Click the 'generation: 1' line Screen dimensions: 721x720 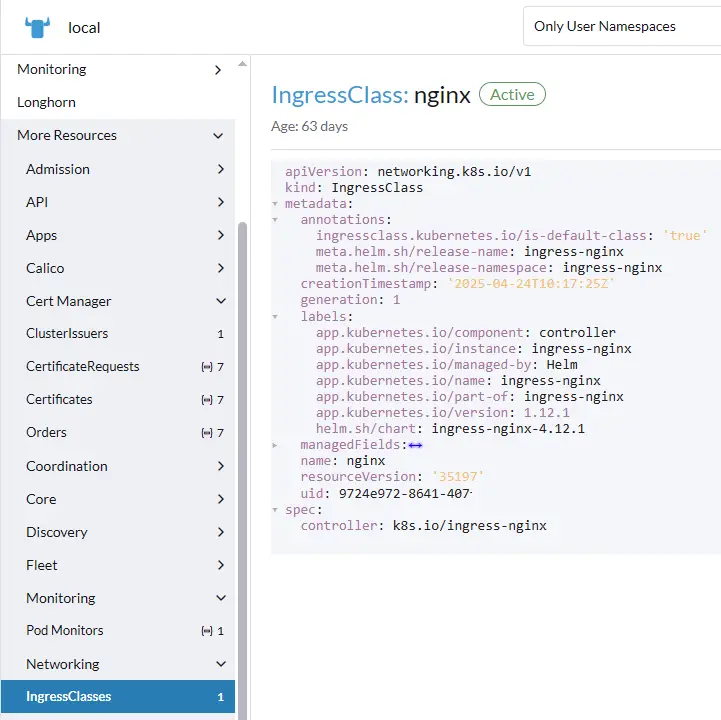tap(350, 300)
